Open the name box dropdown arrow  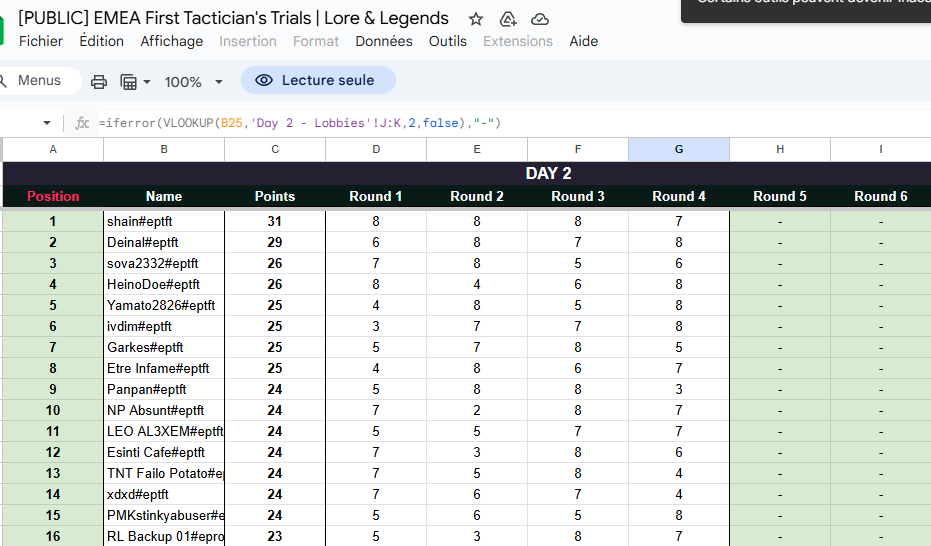(x=47, y=123)
